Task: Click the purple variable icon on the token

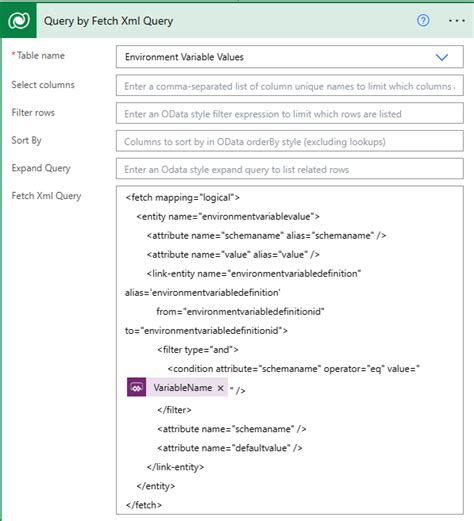Action: point(136,387)
